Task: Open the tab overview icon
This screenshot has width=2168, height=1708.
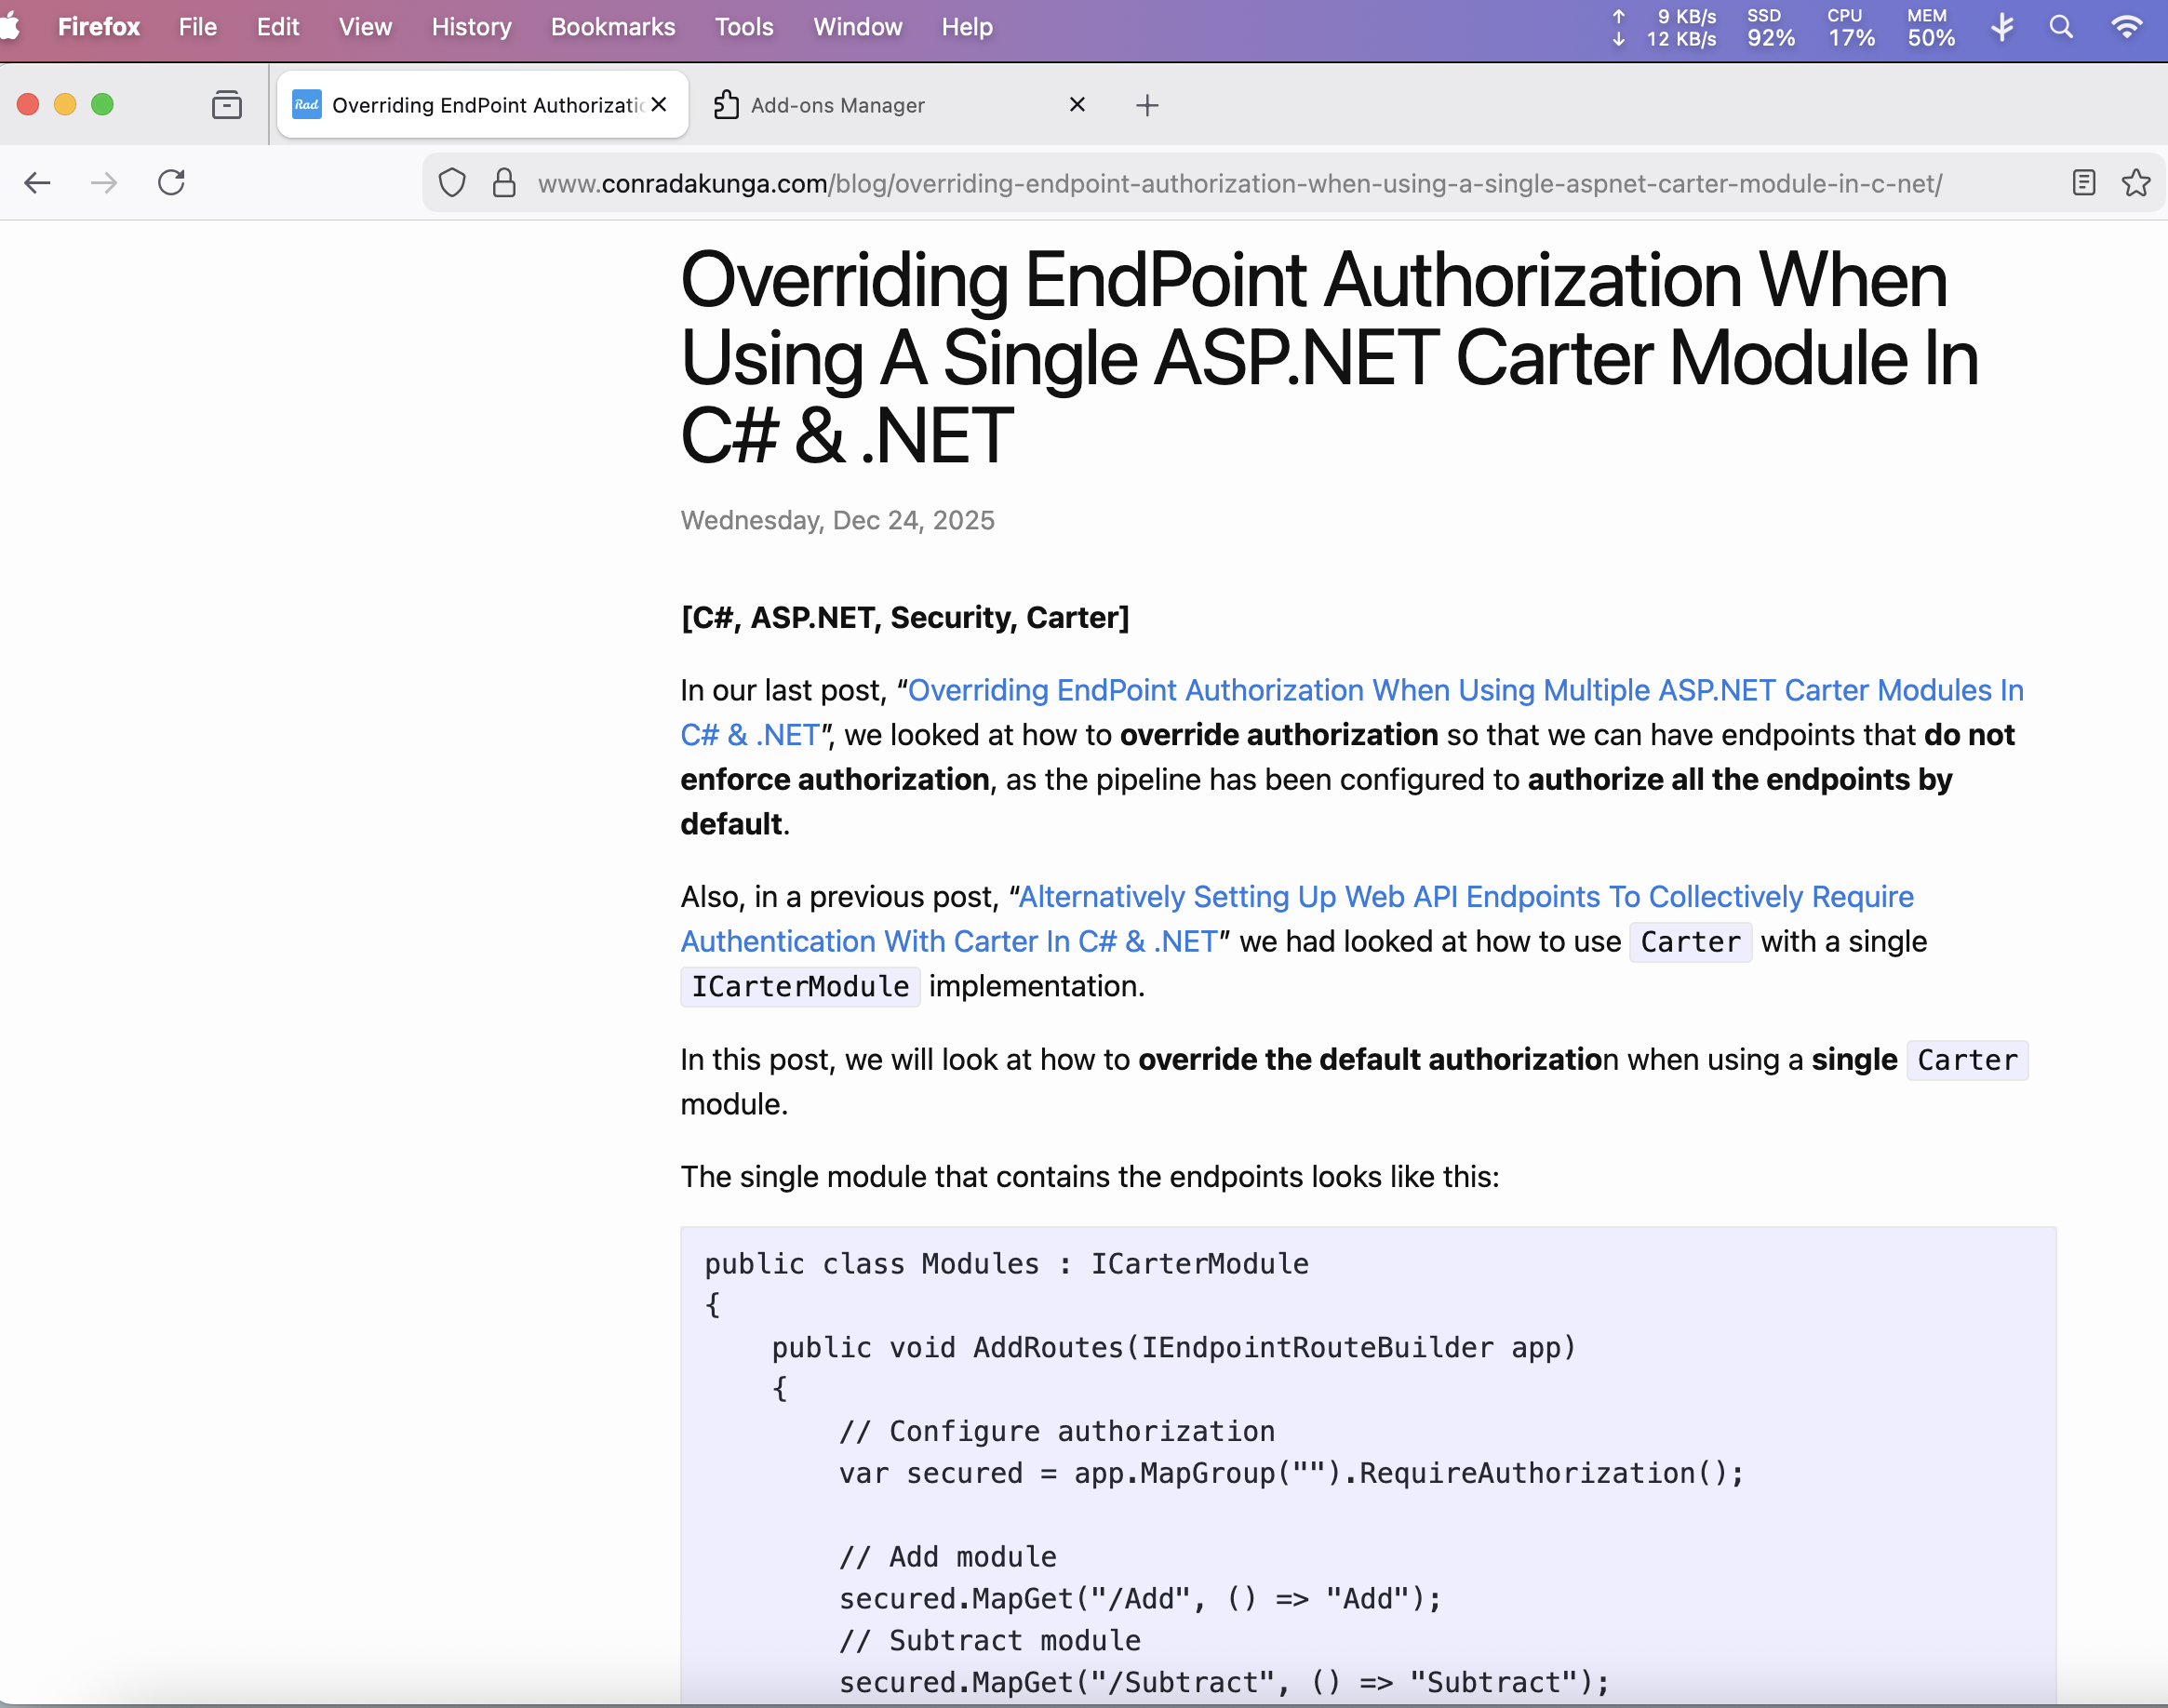Action: 227,105
